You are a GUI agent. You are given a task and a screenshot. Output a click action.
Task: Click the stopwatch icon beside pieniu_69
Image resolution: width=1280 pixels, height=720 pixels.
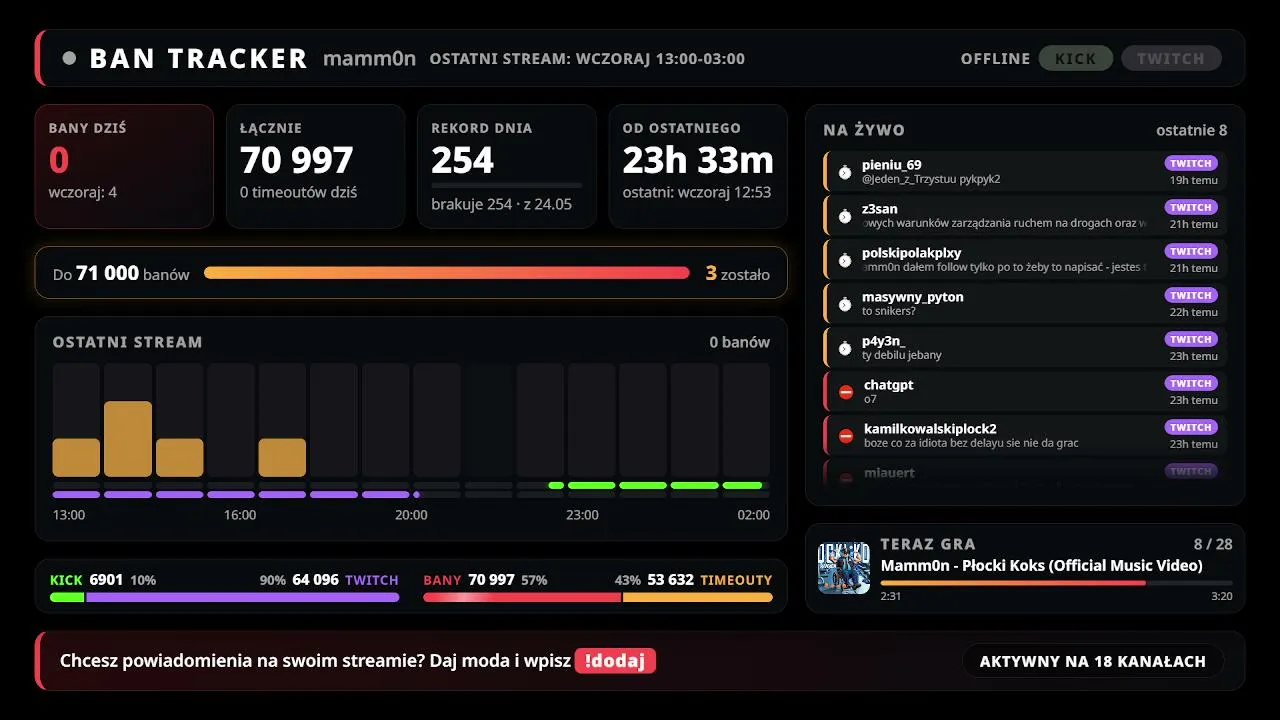(x=845, y=172)
